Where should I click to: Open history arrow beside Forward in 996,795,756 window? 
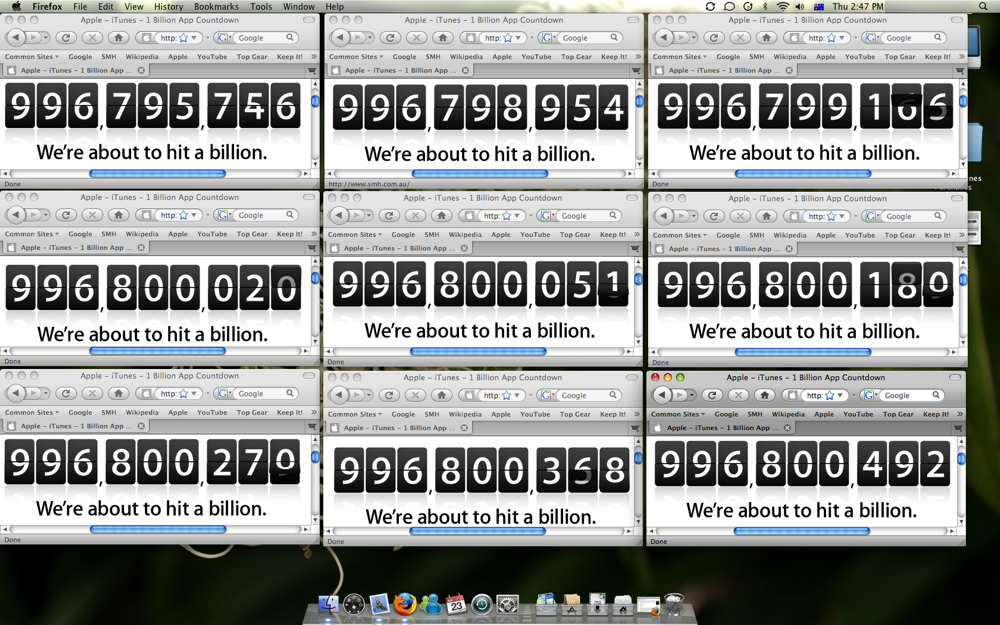pos(45,38)
